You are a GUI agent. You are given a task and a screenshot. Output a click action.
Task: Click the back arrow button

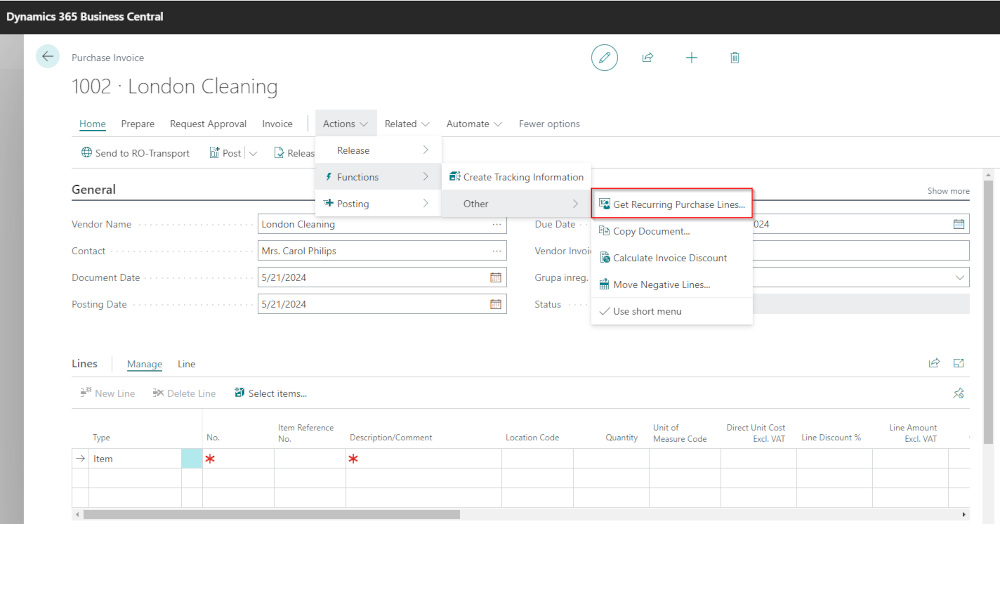coord(48,57)
